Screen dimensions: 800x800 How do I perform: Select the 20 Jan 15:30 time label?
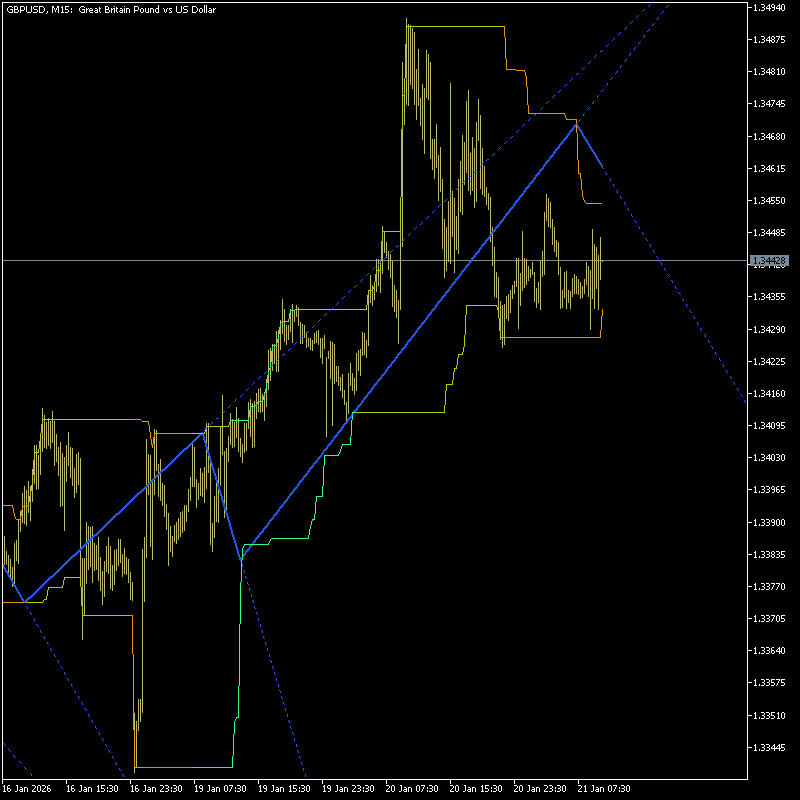tap(474, 788)
